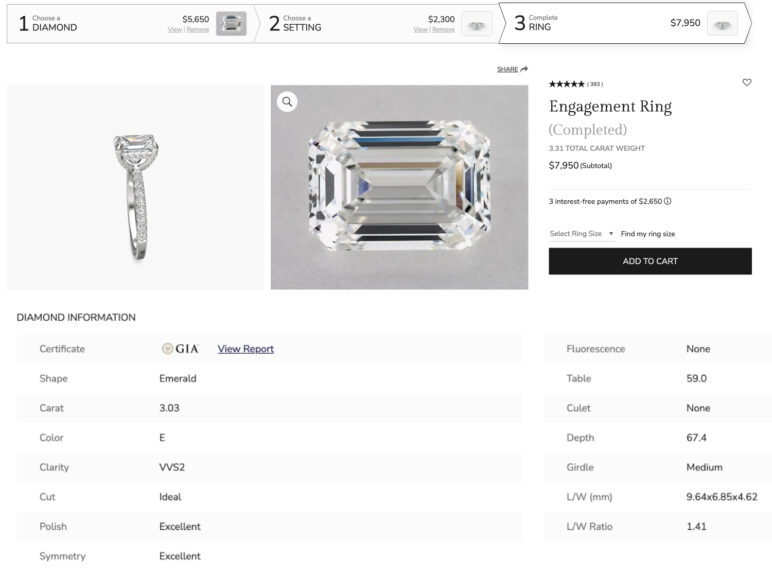Viewport: 772px width, 576px height.
Task: Click the GIA certificate logo
Action: coord(180,349)
